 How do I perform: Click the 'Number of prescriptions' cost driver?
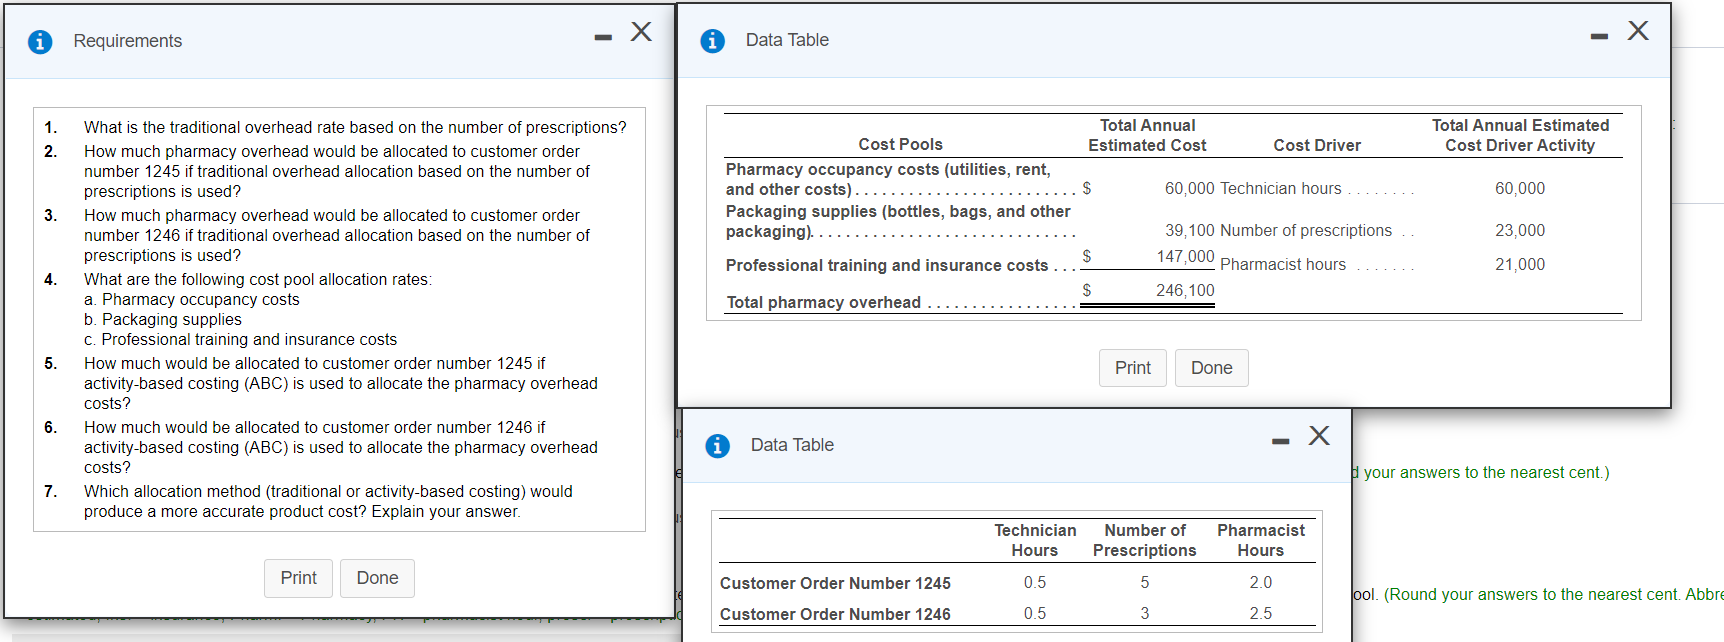1306,230
